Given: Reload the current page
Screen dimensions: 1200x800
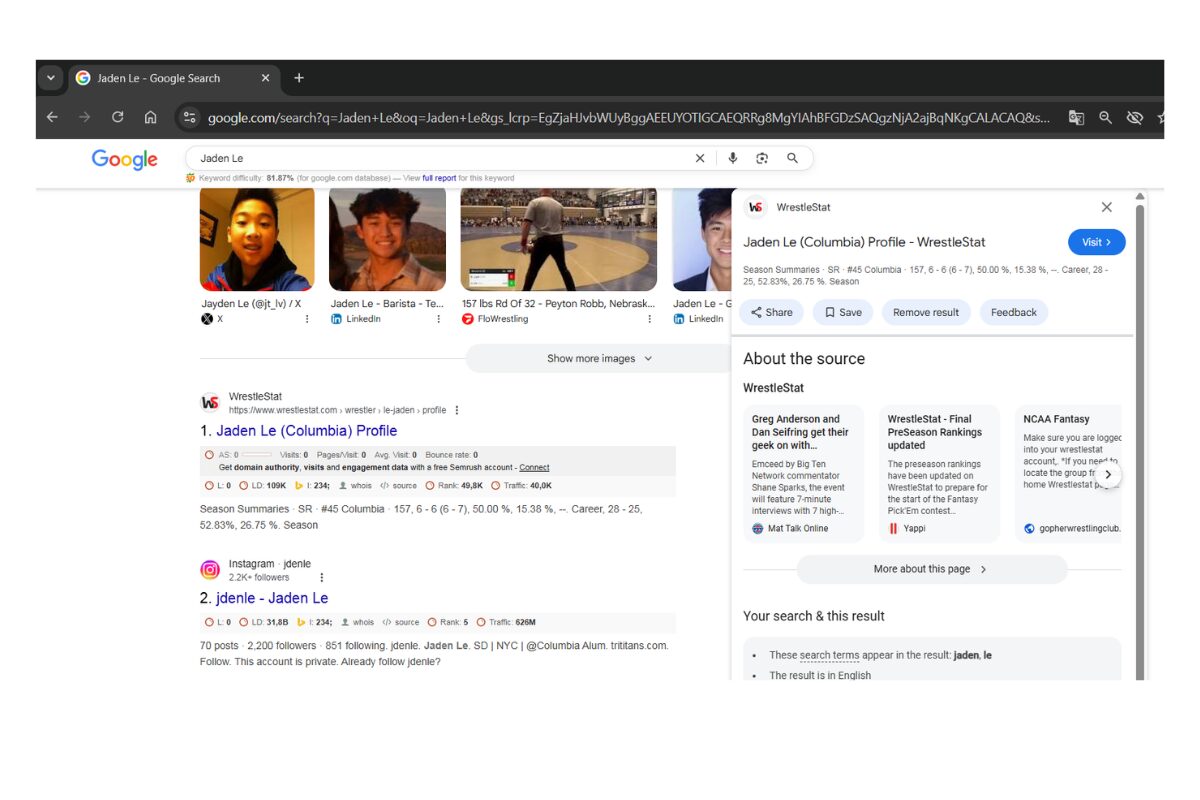Looking at the screenshot, I should pyautogui.click(x=118, y=117).
